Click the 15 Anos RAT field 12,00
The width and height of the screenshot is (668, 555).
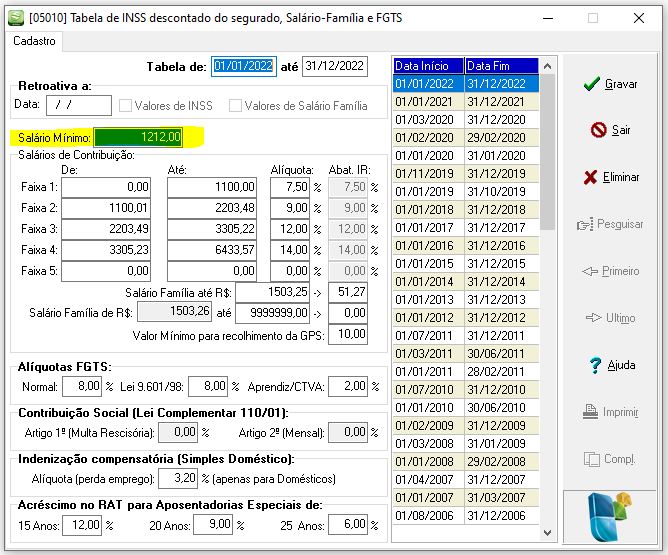point(82,525)
